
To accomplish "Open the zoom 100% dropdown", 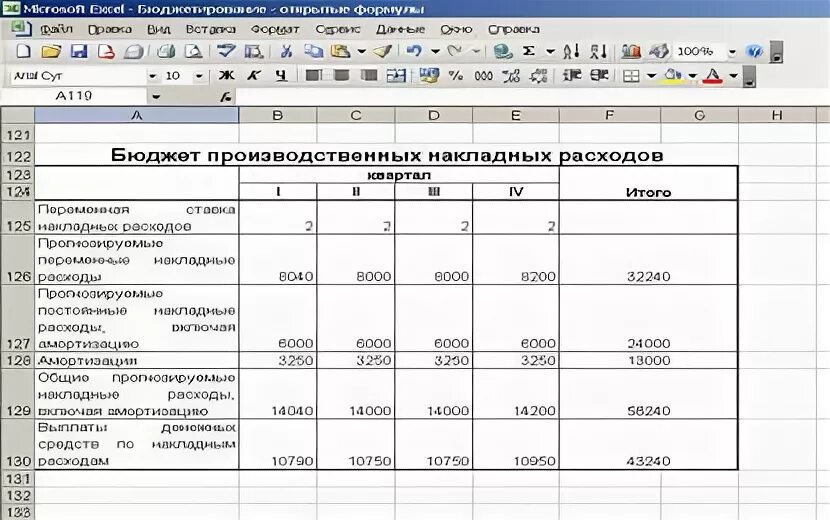I will point(732,52).
